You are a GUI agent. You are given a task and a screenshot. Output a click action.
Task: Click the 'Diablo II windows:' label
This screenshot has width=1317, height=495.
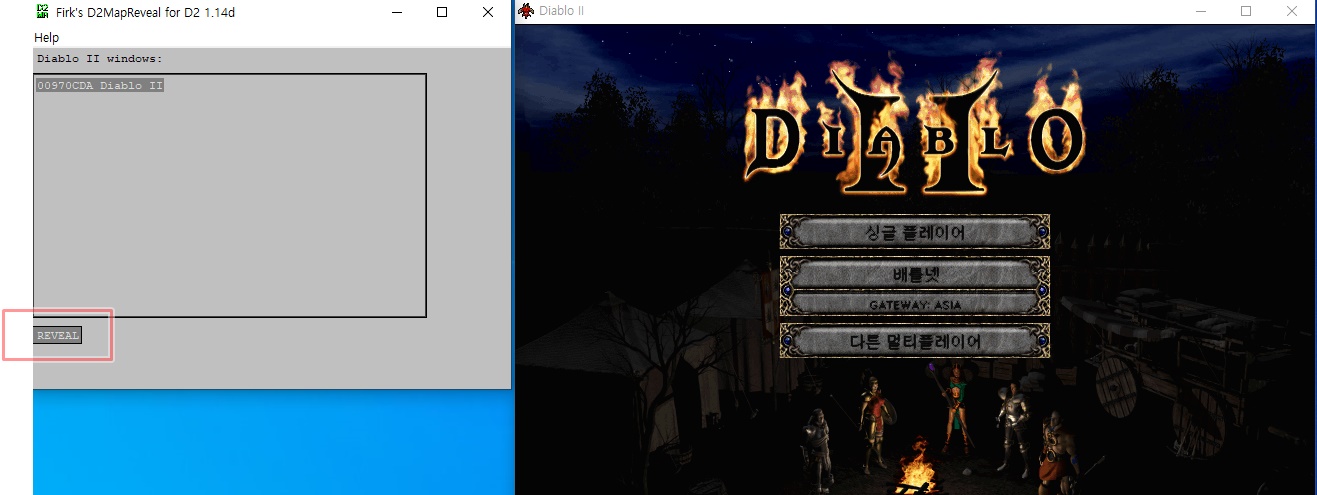99,59
